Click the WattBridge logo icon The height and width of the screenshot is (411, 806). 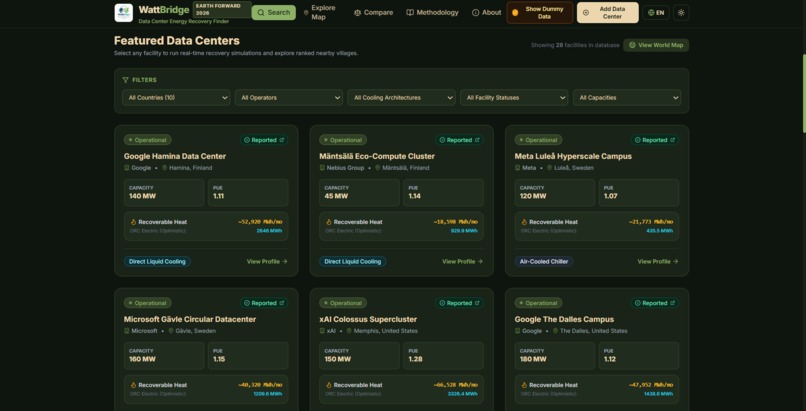point(123,13)
